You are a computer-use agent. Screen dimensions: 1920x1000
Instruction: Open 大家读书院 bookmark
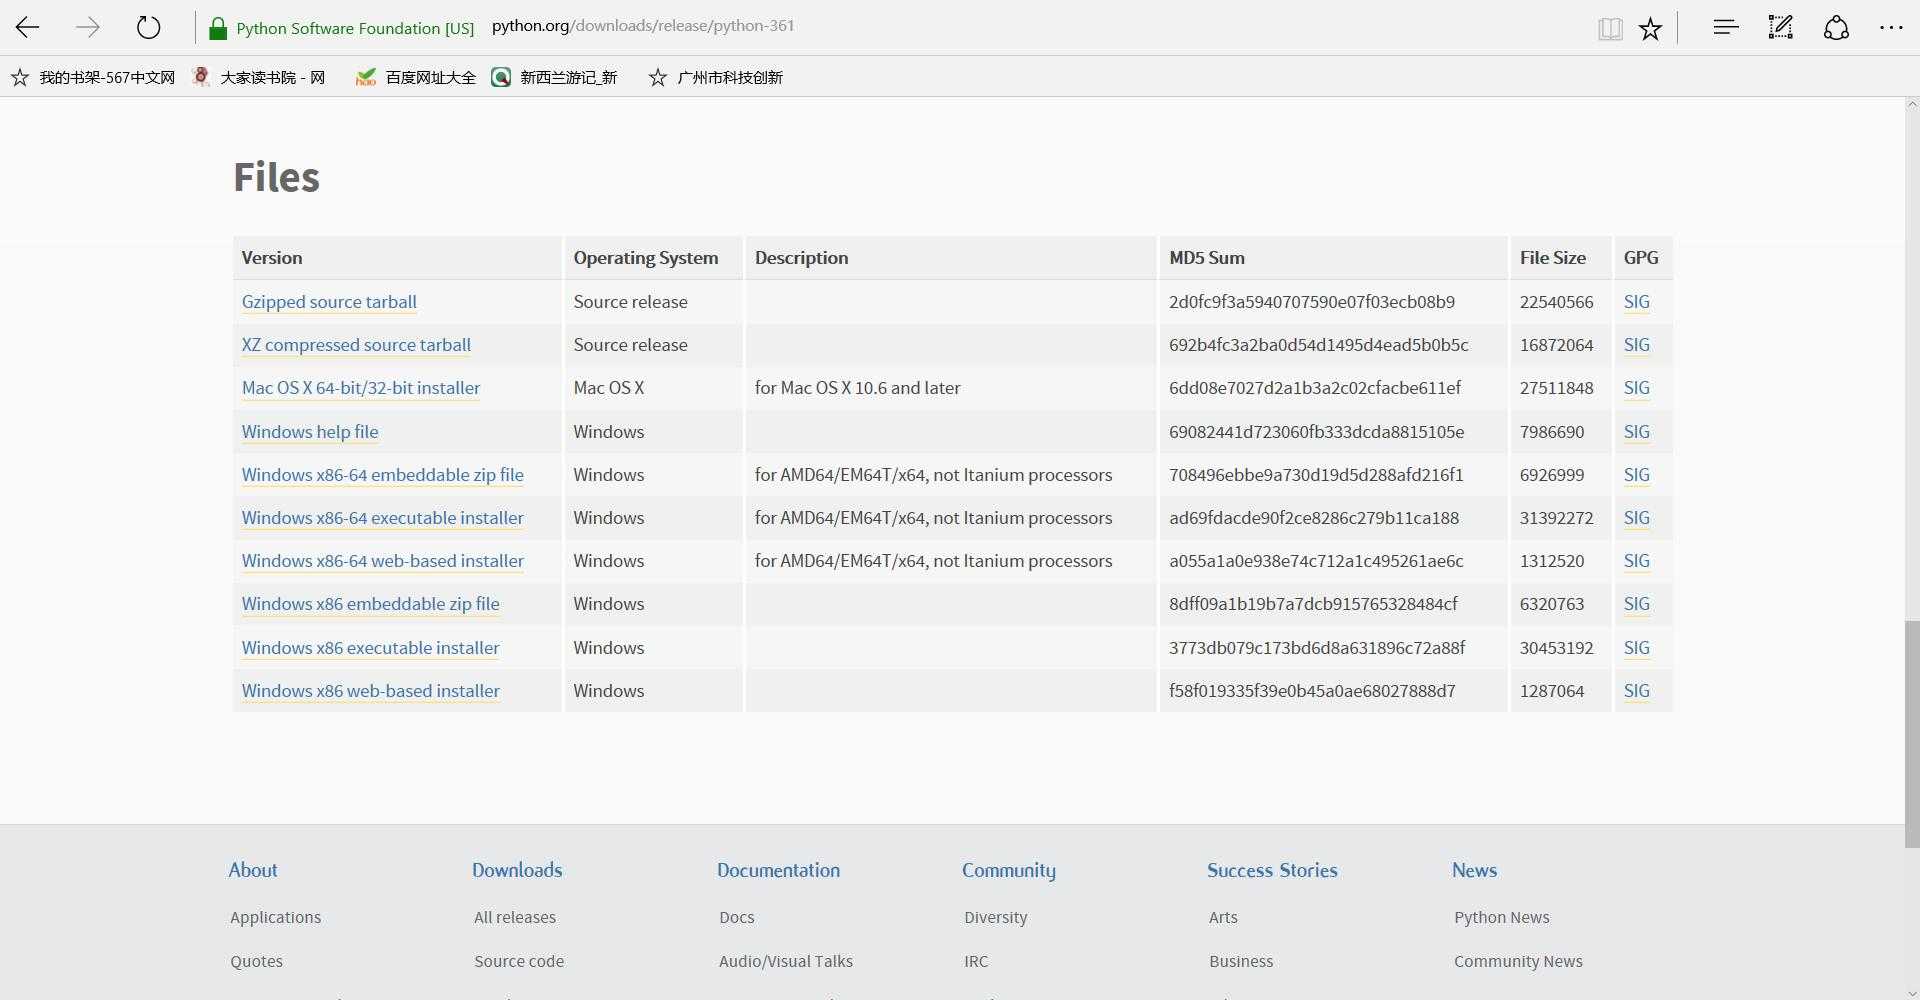click(x=259, y=77)
